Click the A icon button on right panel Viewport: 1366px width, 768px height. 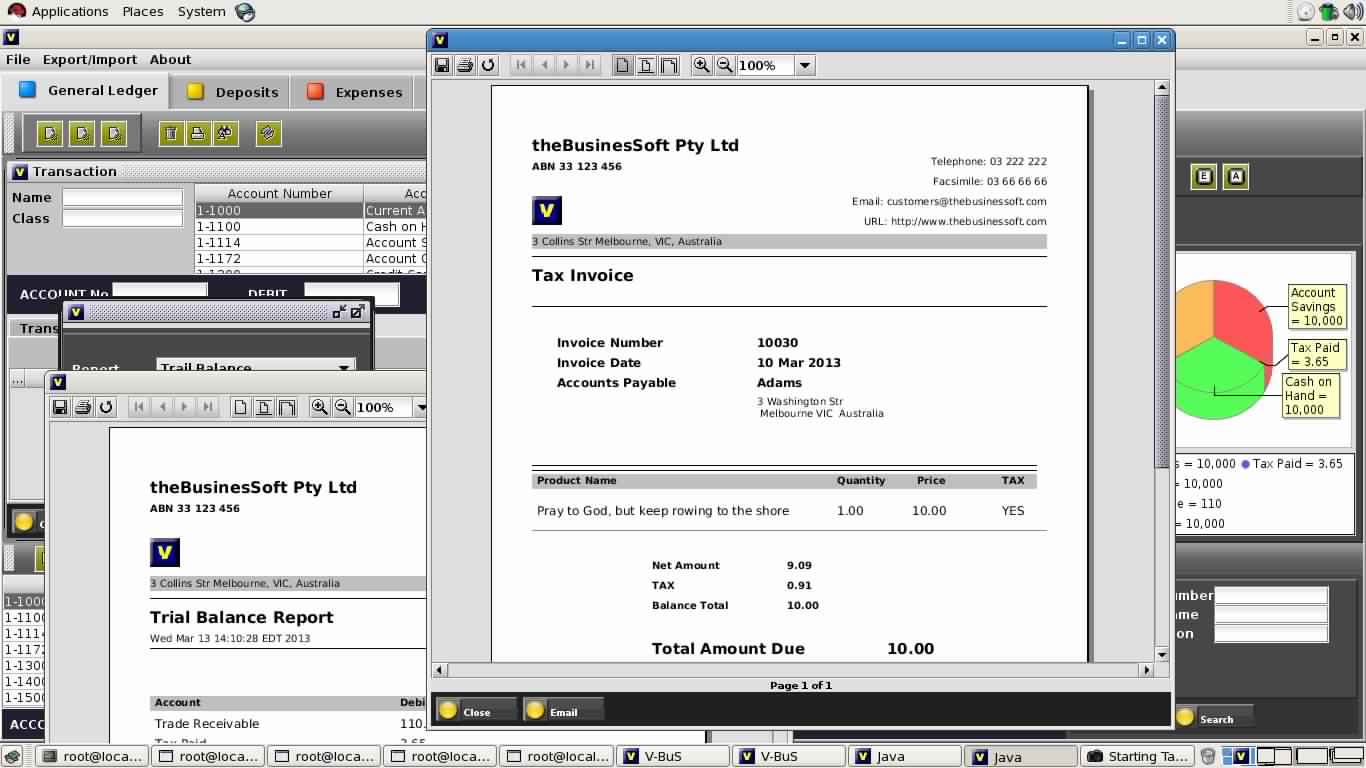(x=1237, y=177)
